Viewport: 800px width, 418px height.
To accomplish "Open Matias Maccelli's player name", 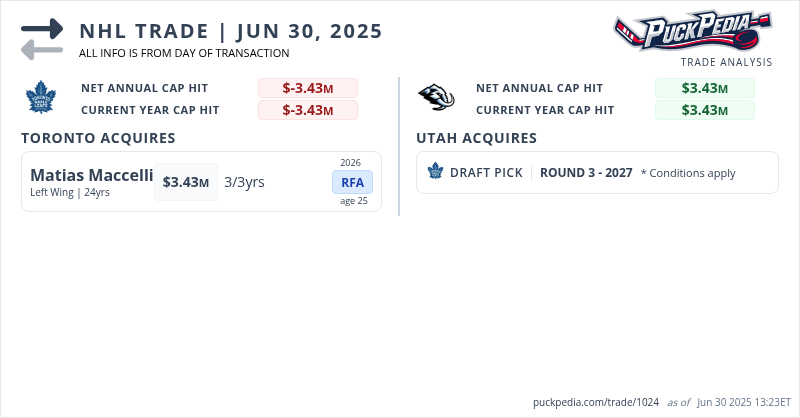I will coord(91,175).
